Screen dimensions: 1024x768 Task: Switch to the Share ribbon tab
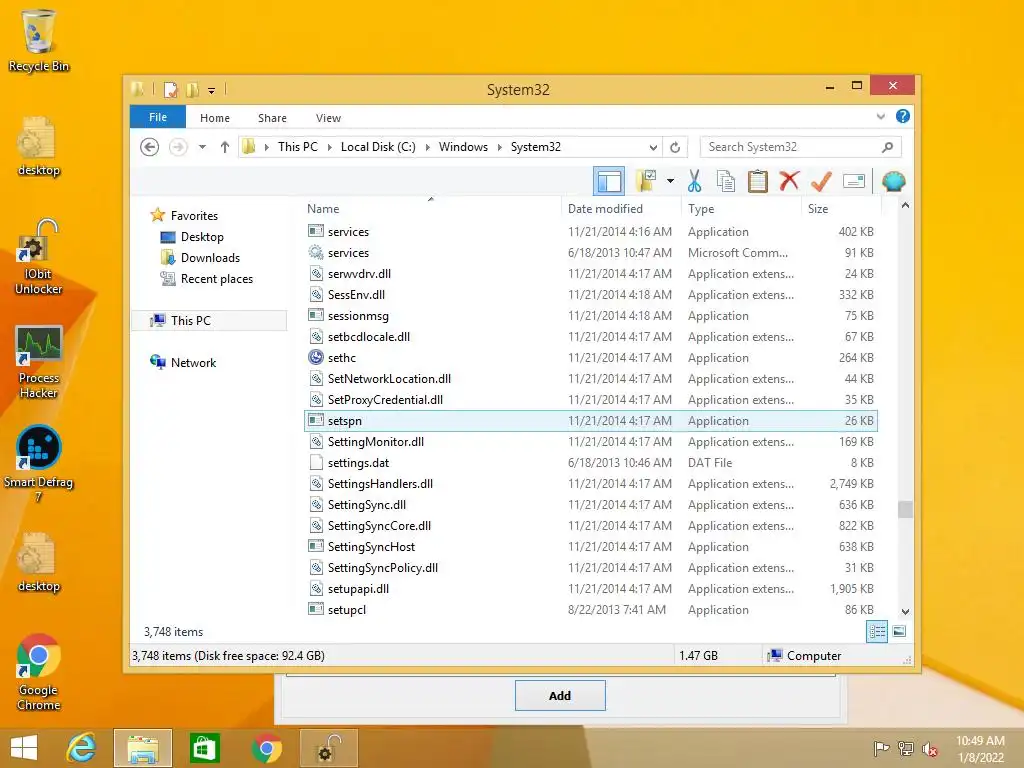[x=272, y=118]
